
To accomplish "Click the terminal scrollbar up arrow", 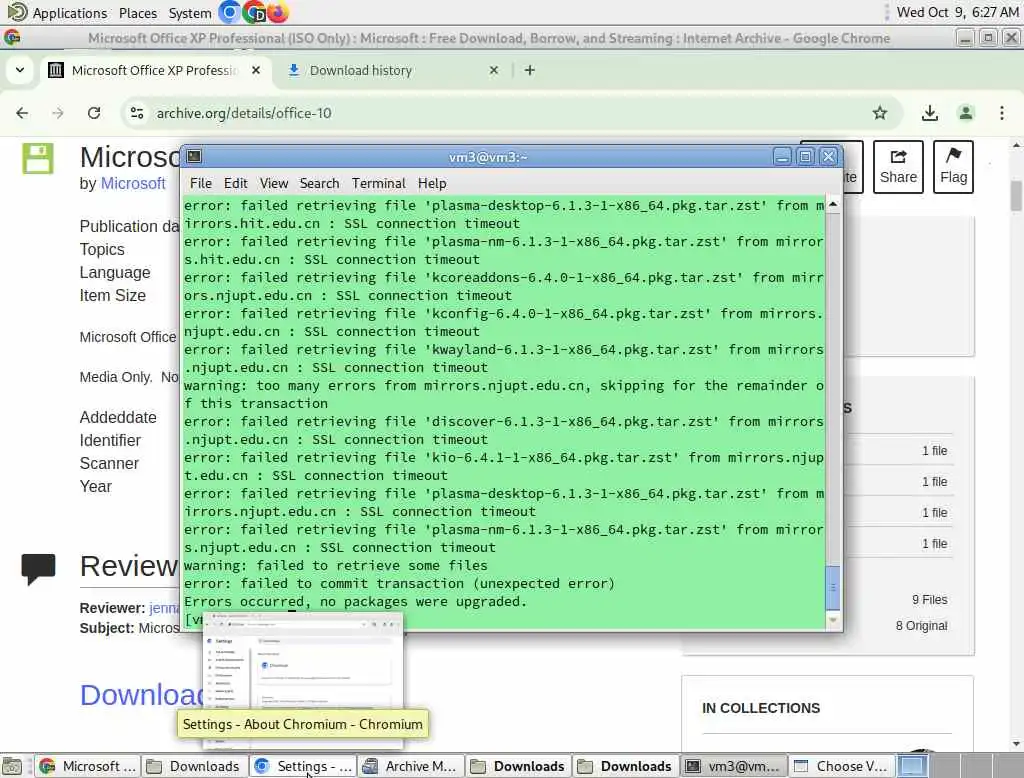I will point(833,204).
